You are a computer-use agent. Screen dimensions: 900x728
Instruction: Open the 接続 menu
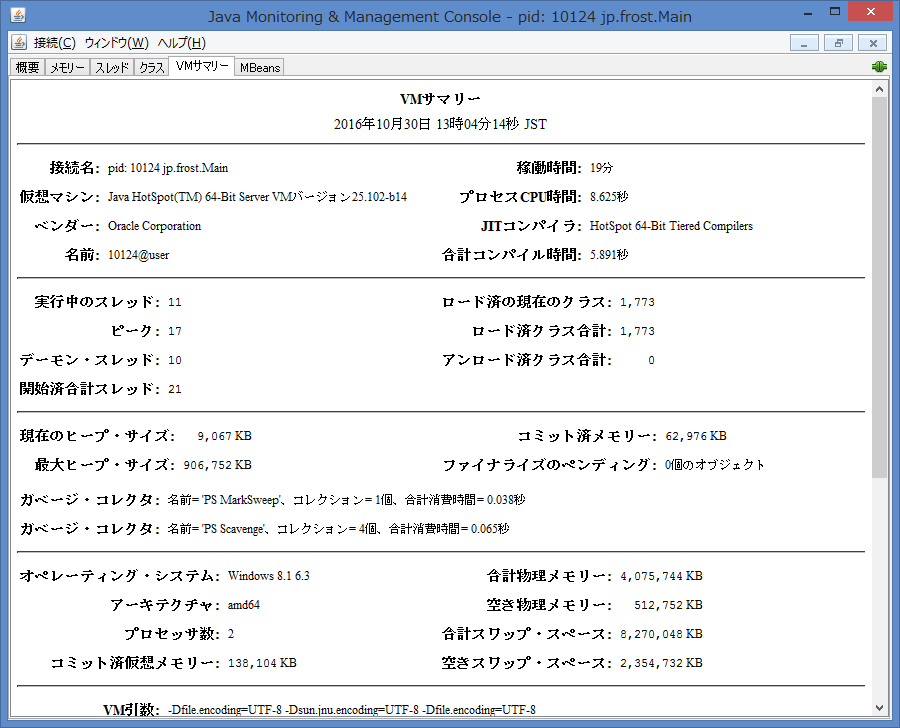click(54, 43)
